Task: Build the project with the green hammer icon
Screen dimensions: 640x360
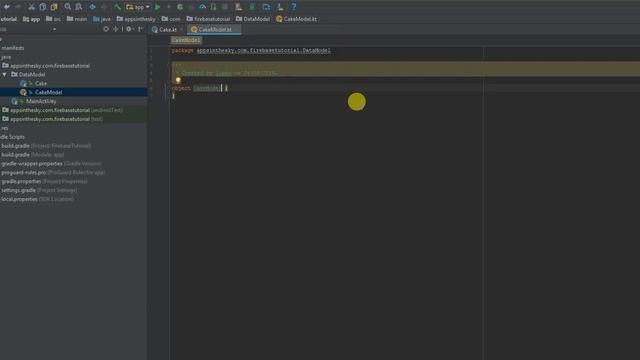Action: (118, 7)
